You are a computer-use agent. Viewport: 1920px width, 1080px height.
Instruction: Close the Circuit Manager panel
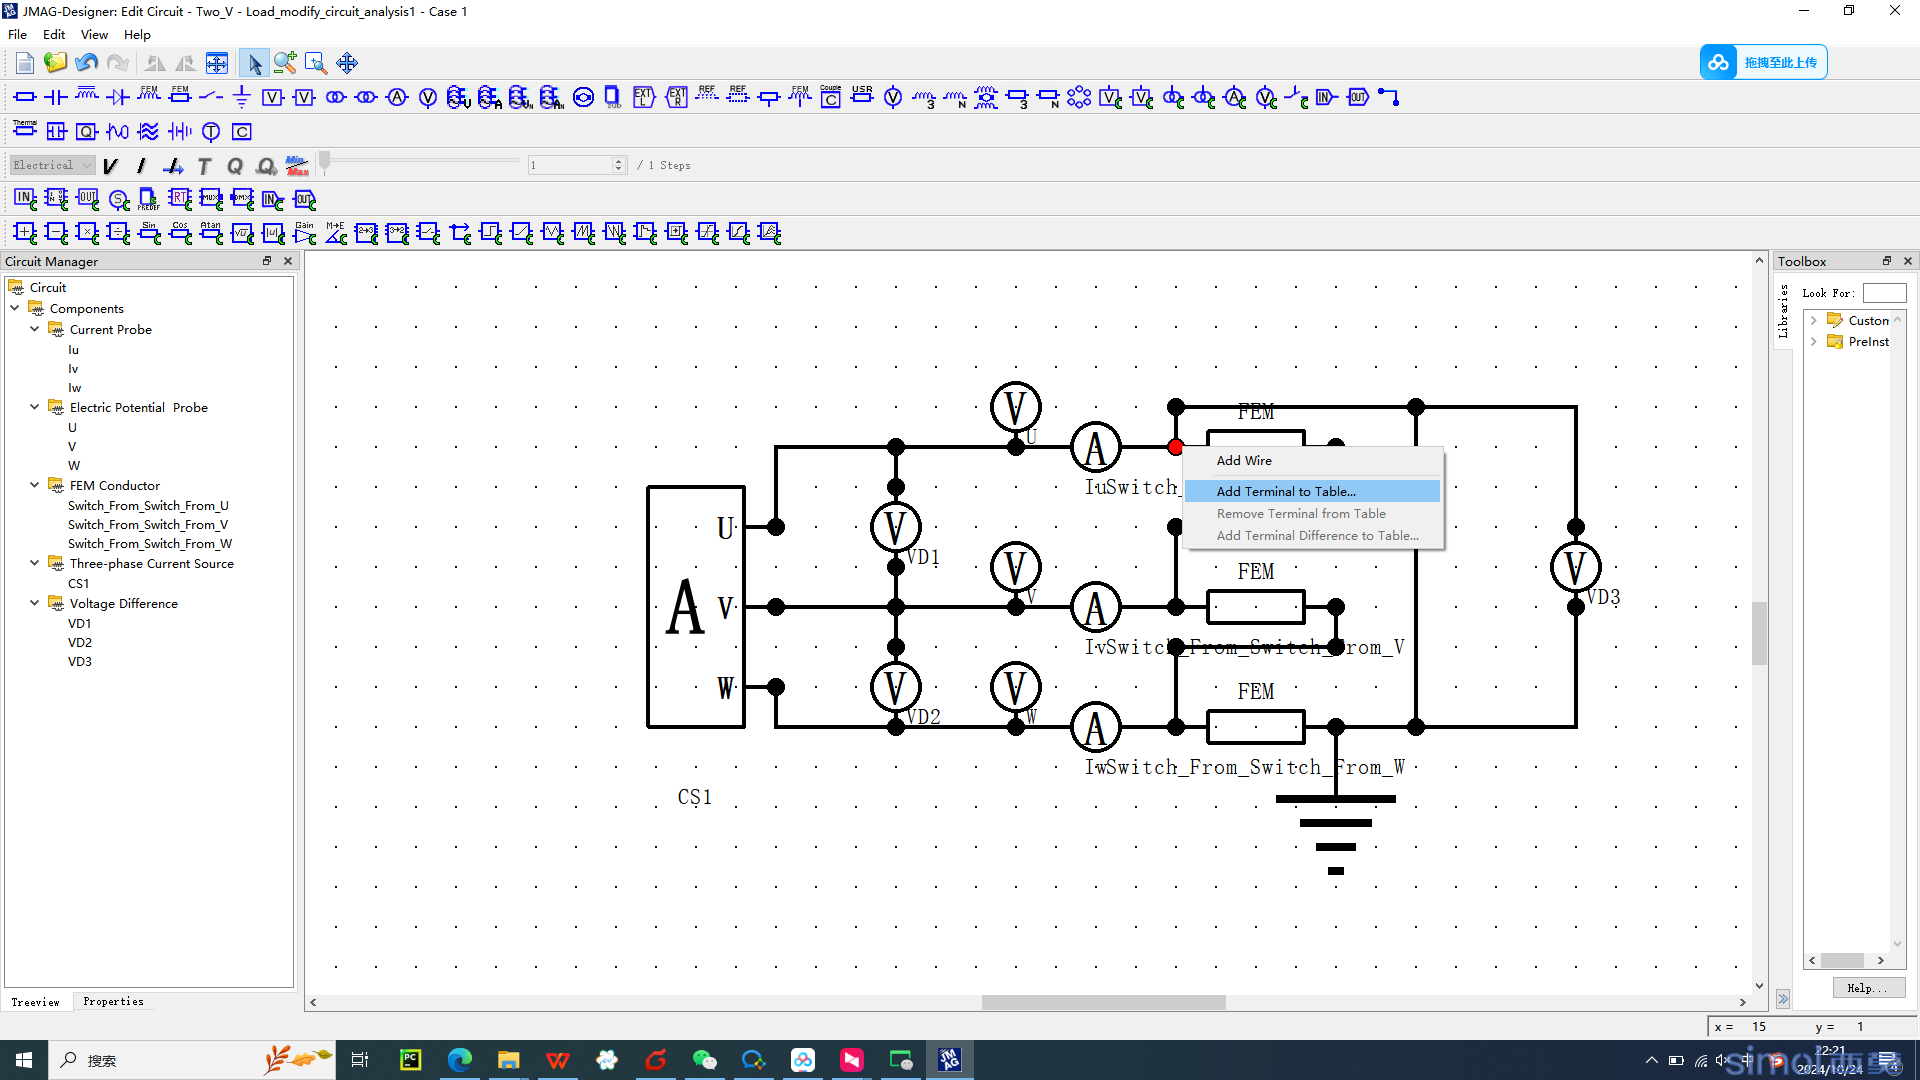coord(288,261)
